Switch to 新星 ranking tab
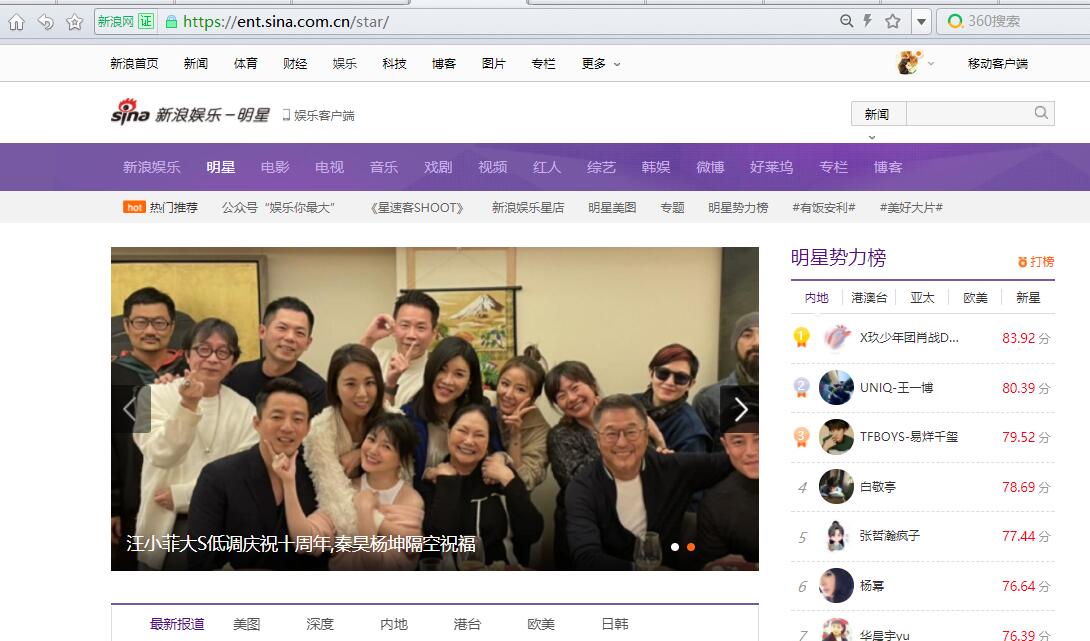Image resolution: width=1090 pixels, height=641 pixels. 1028,298
